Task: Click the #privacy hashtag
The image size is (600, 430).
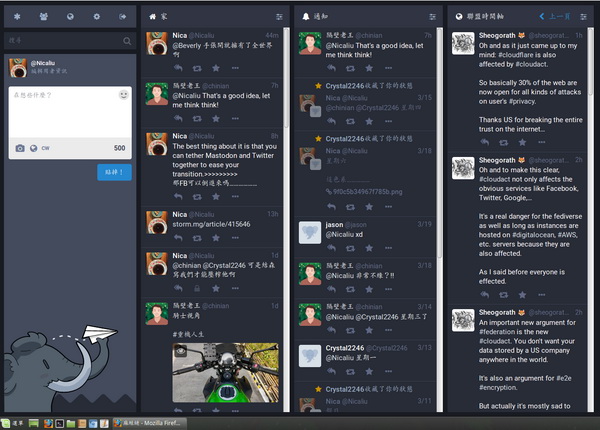Action: [522, 101]
